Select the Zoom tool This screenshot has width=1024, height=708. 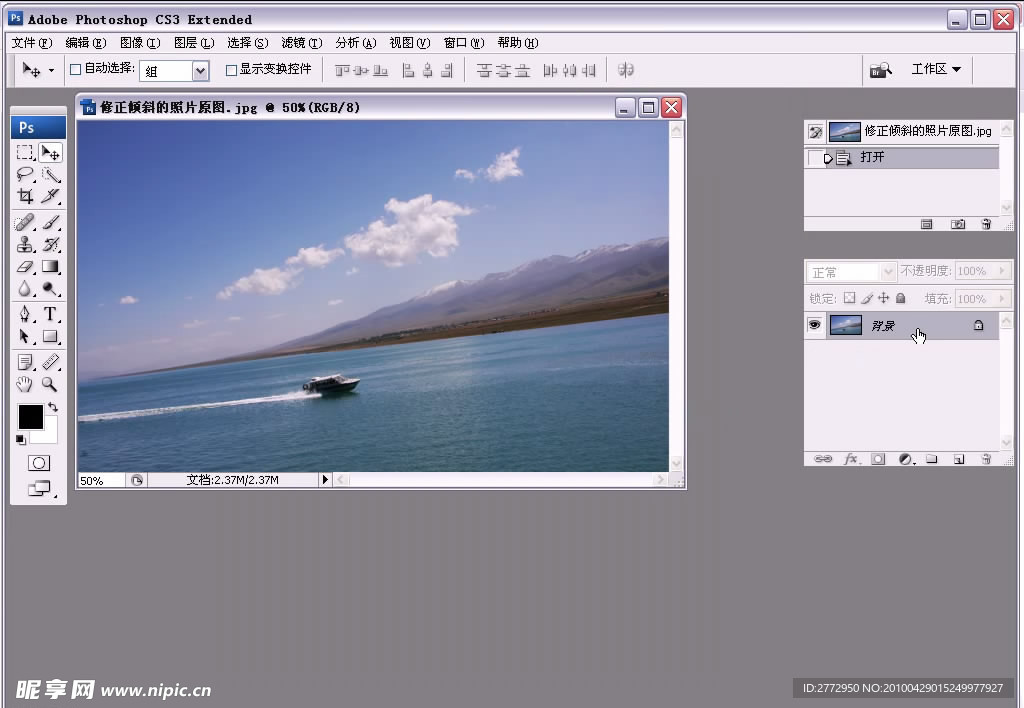click(x=50, y=384)
